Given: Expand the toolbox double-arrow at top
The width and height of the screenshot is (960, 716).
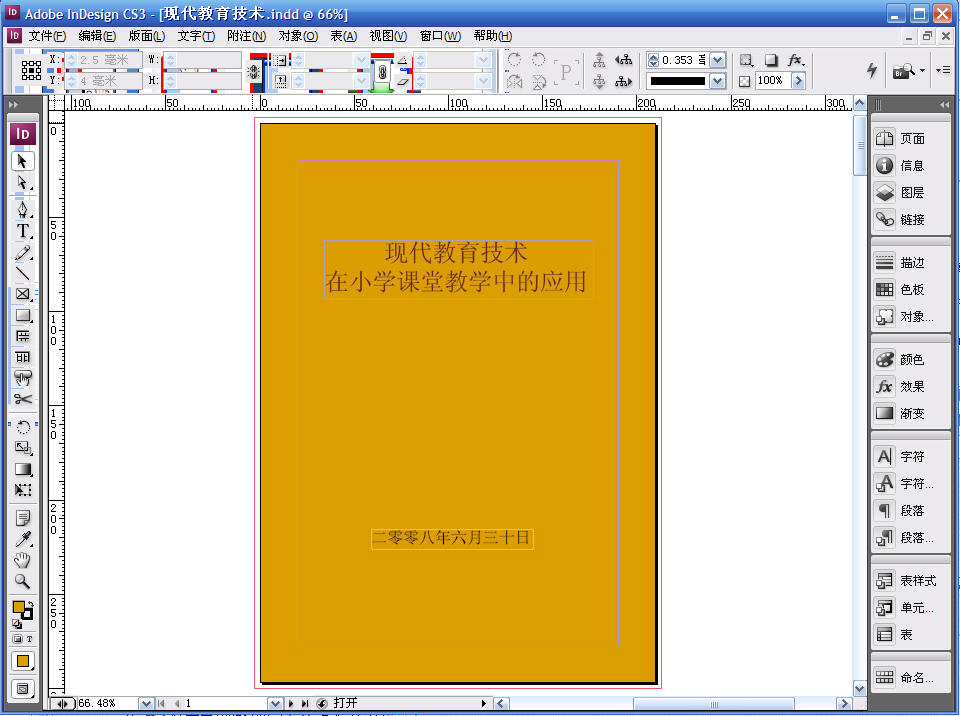Looking at the screenshot, I should point(13,105).
